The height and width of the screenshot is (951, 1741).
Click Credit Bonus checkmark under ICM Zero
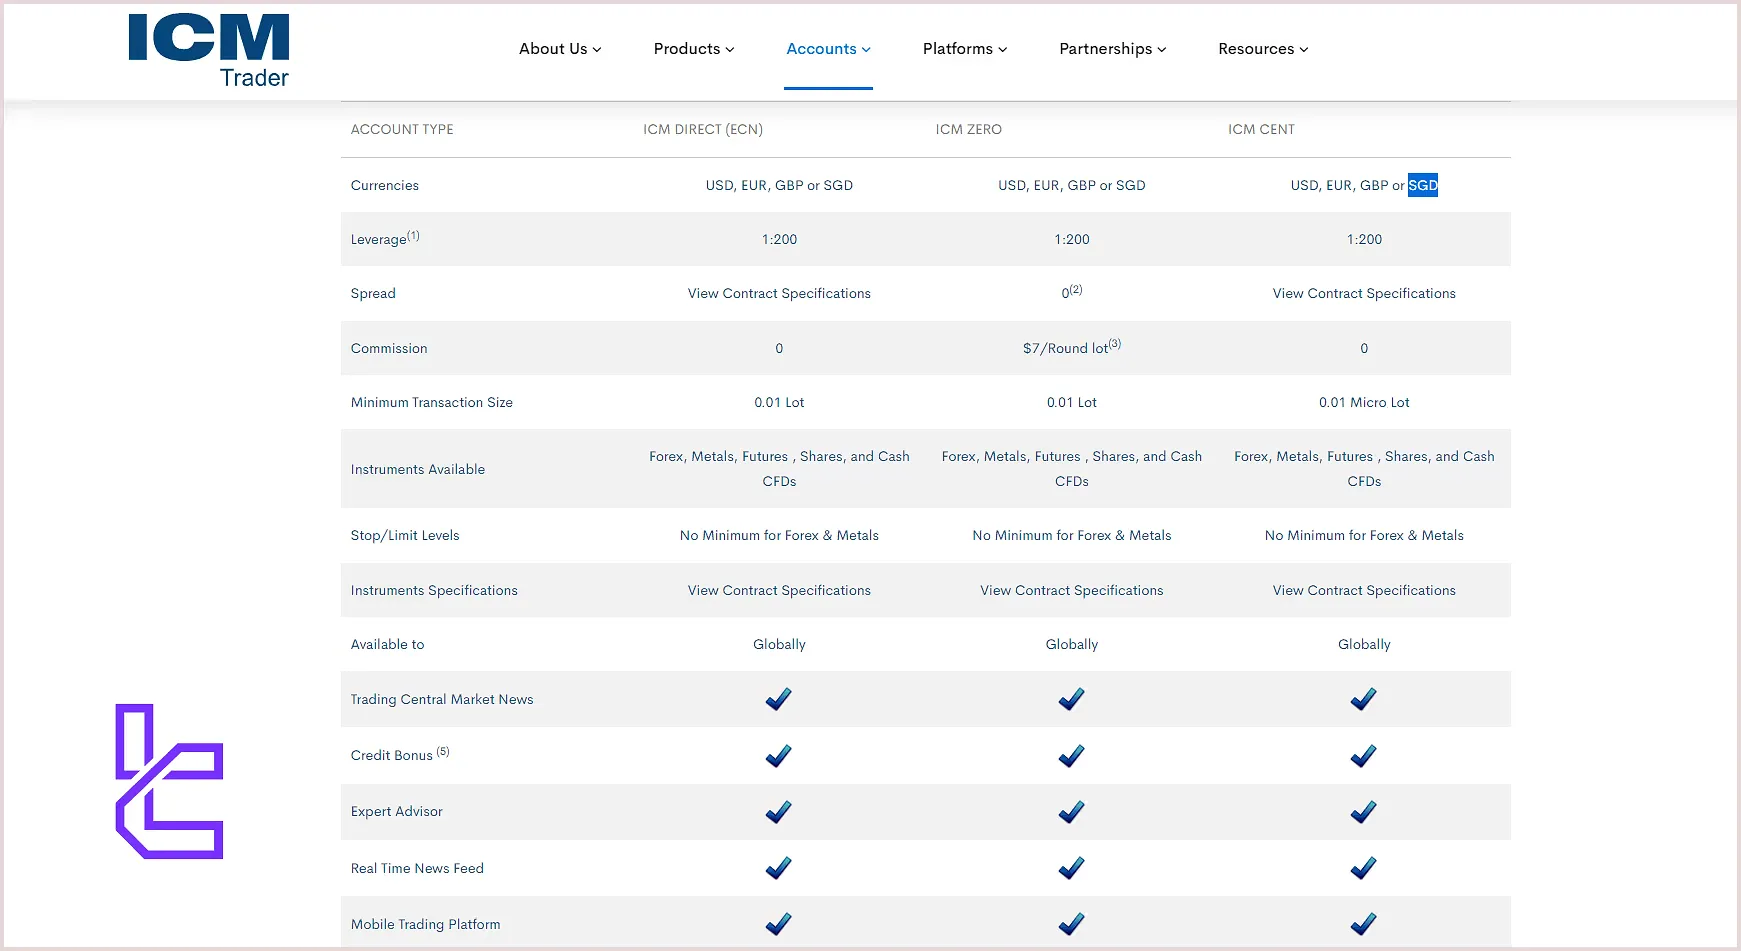click(x=1071, y=756)
